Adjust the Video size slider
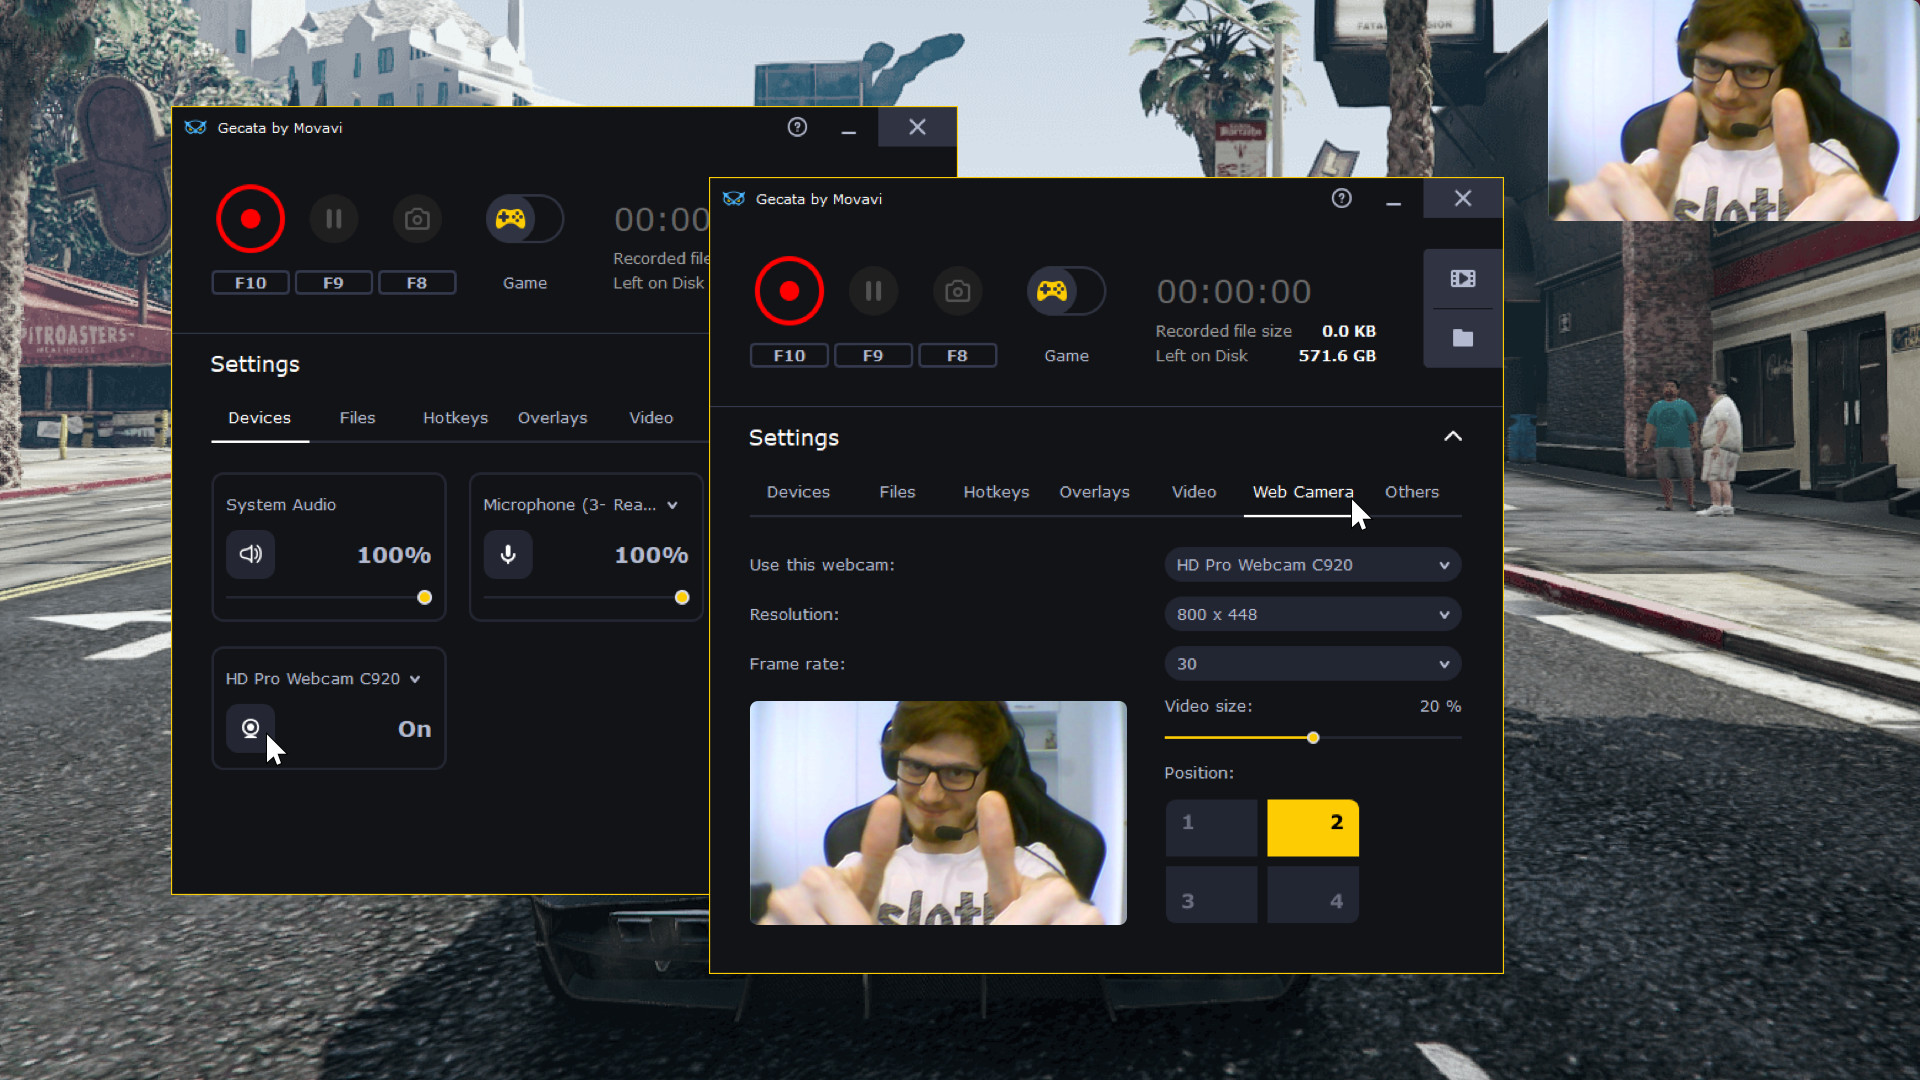This screenshot has height=1080, width=1920. click(x=1312, y=737)
